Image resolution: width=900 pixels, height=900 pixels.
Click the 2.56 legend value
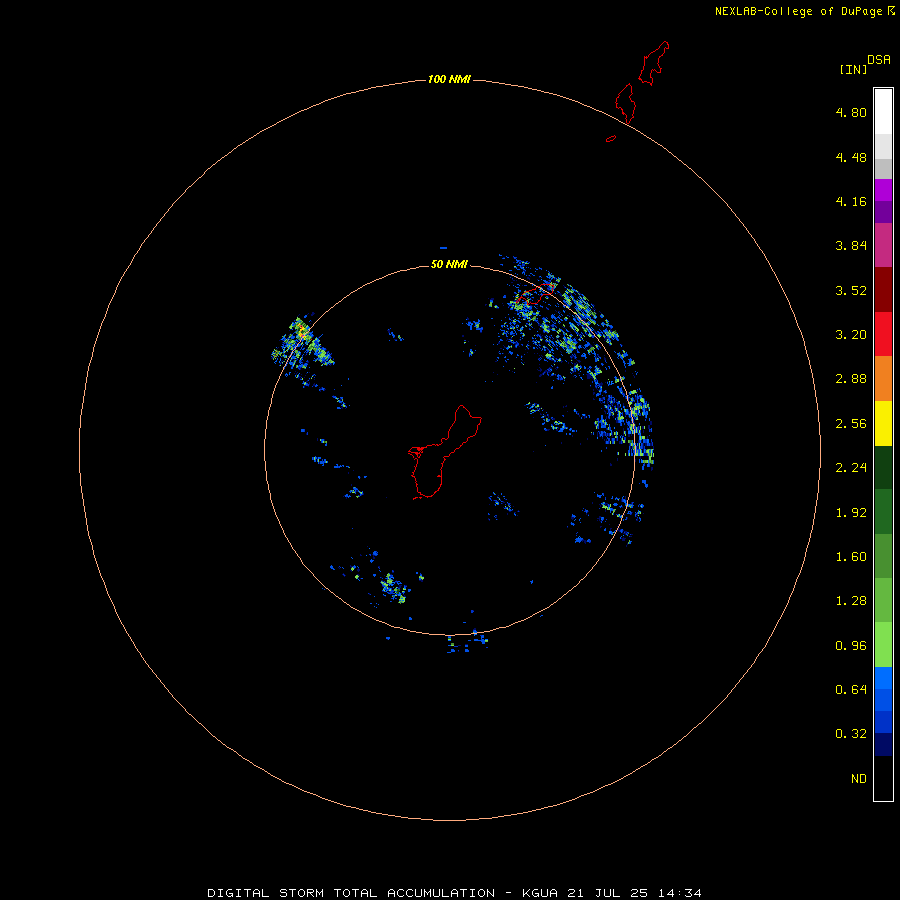tap(851, 424)
